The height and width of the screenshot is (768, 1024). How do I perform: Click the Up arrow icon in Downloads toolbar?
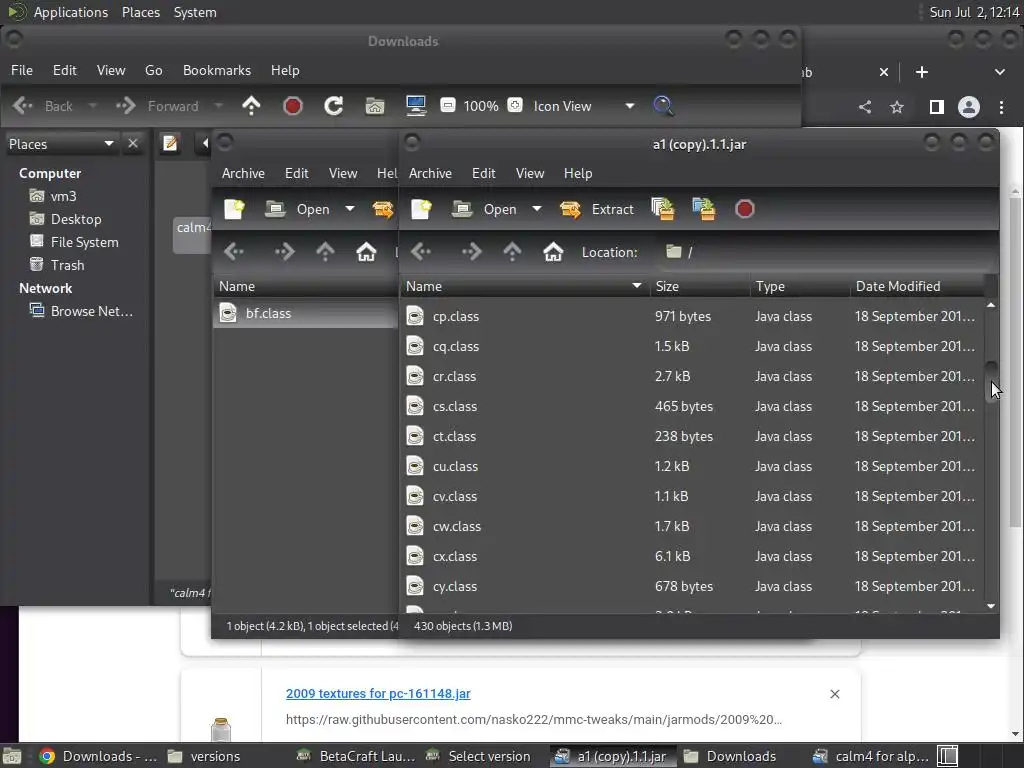click(251, 106)
